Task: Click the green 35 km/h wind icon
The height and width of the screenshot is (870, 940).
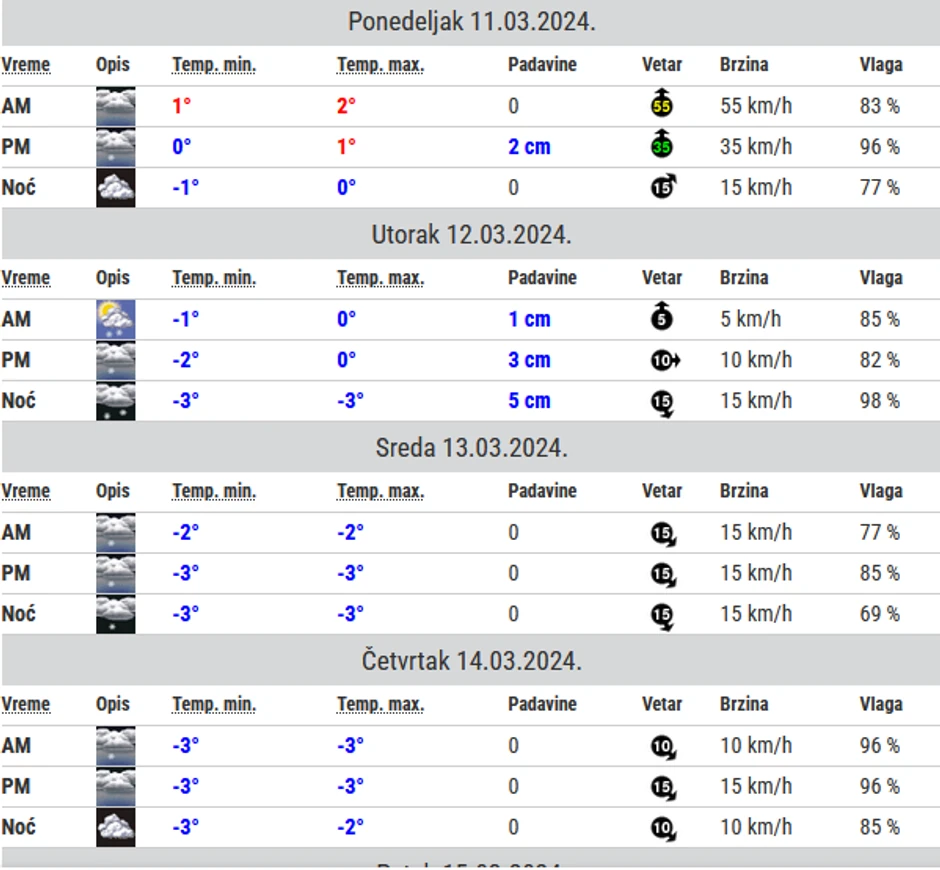Action: point(661,146)
